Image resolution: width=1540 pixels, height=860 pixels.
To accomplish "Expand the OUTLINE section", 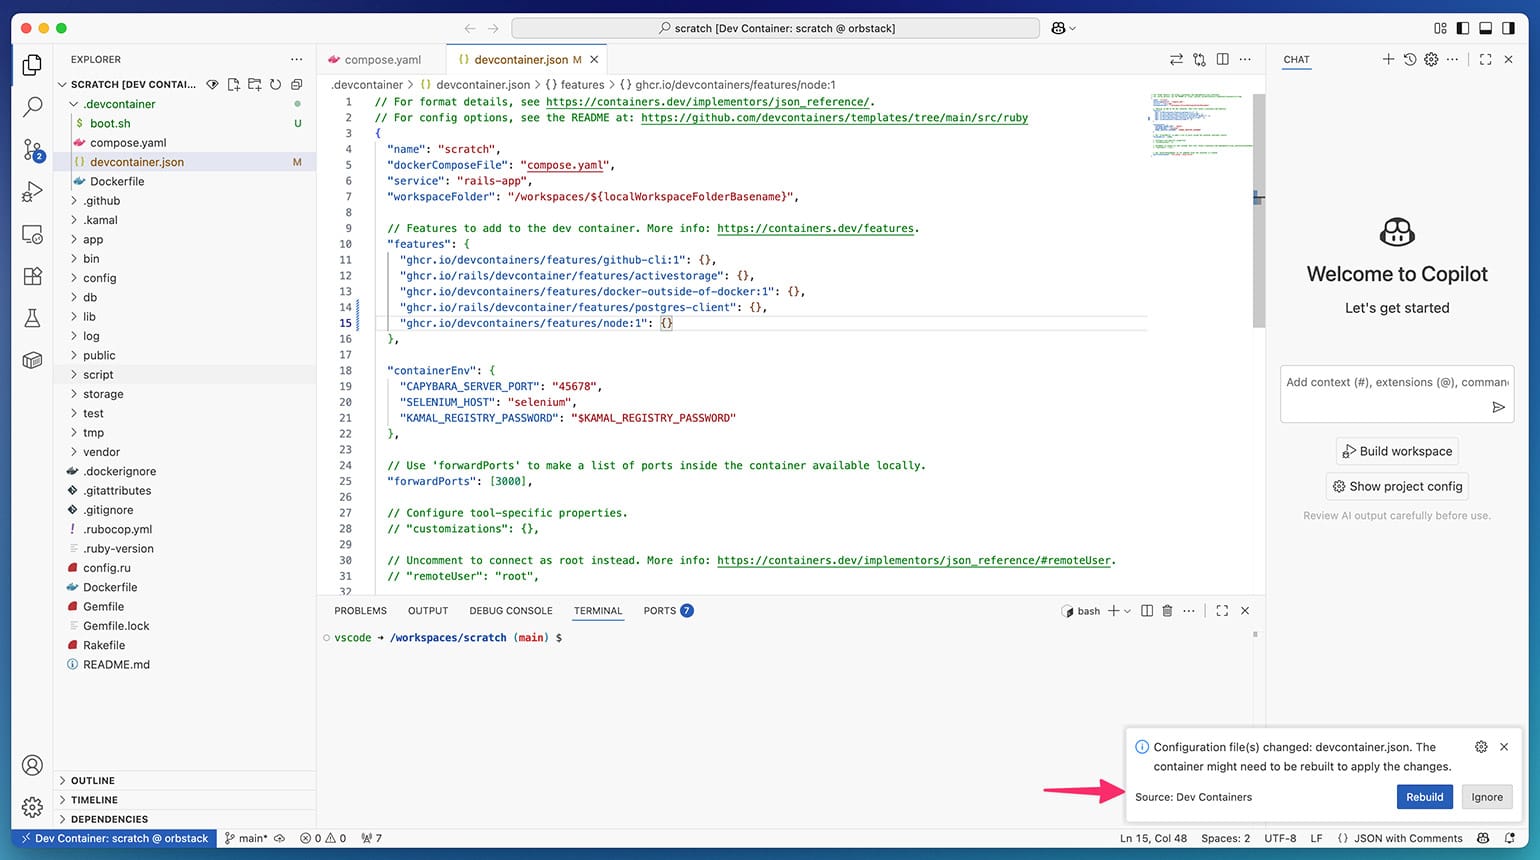I will tap(92, 780).
